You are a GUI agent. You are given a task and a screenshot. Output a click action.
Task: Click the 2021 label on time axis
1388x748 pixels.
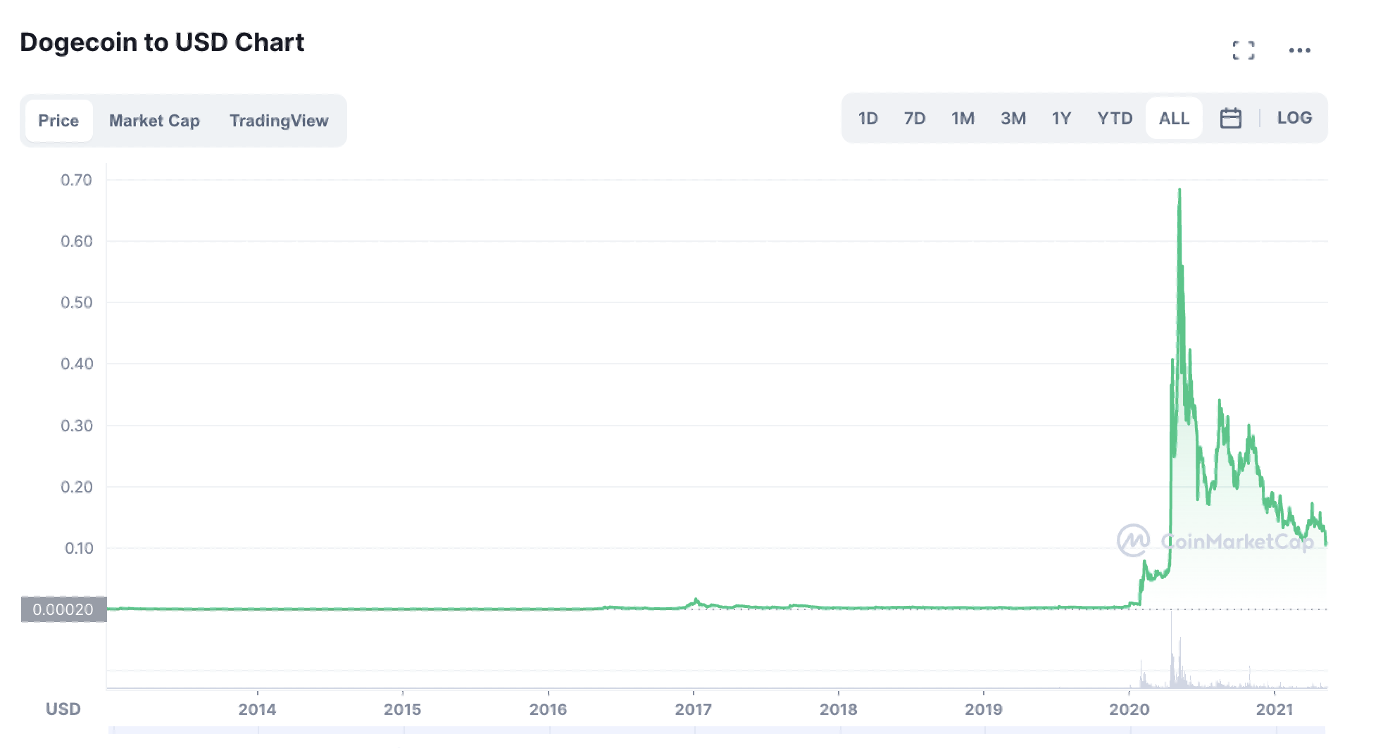tap(1275, 709)
